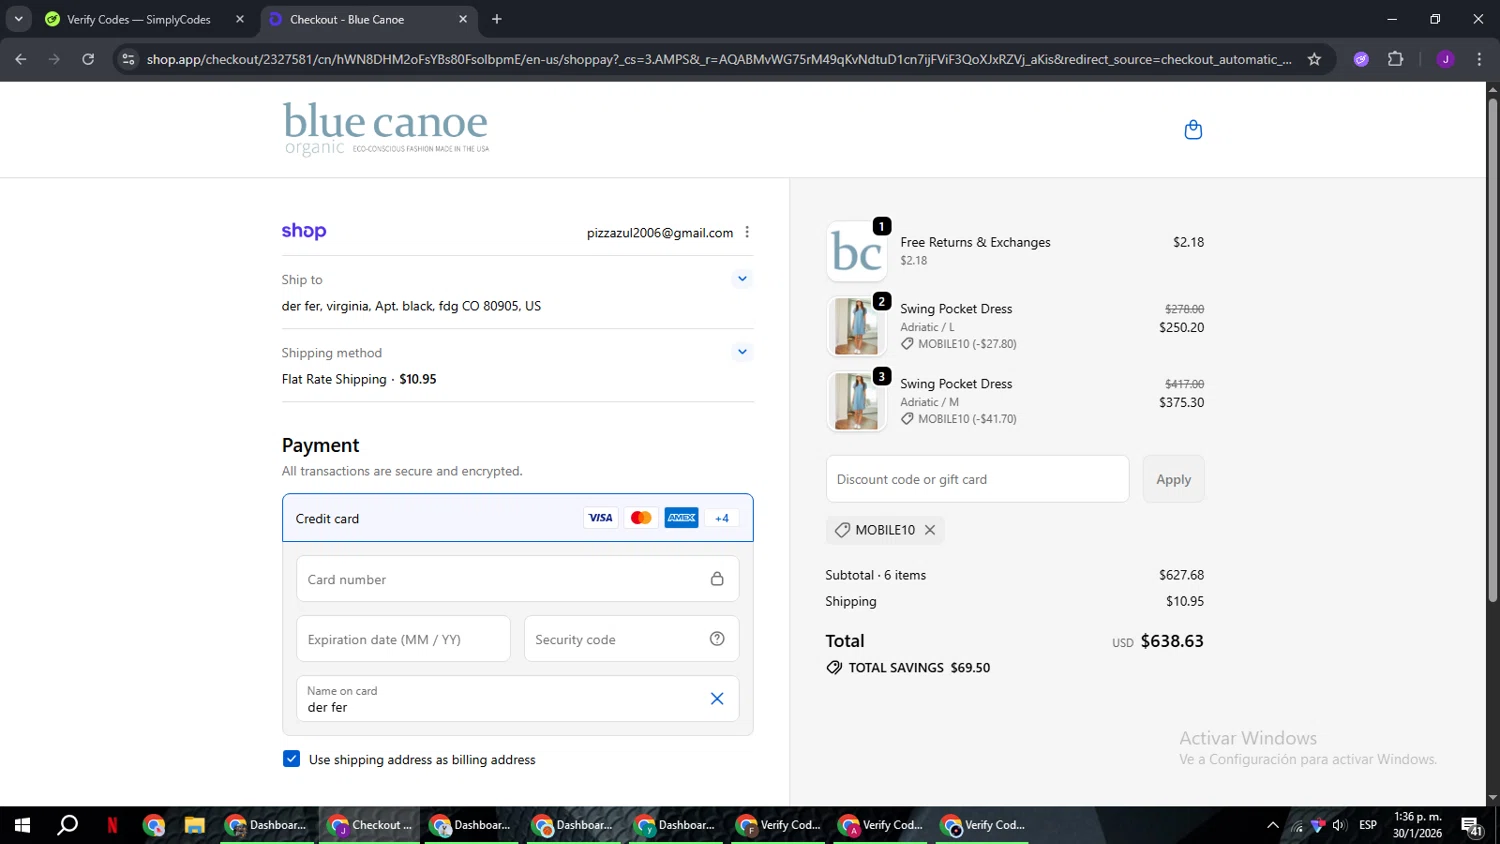Open the Chrome profile avatar J

[1445, 59]
